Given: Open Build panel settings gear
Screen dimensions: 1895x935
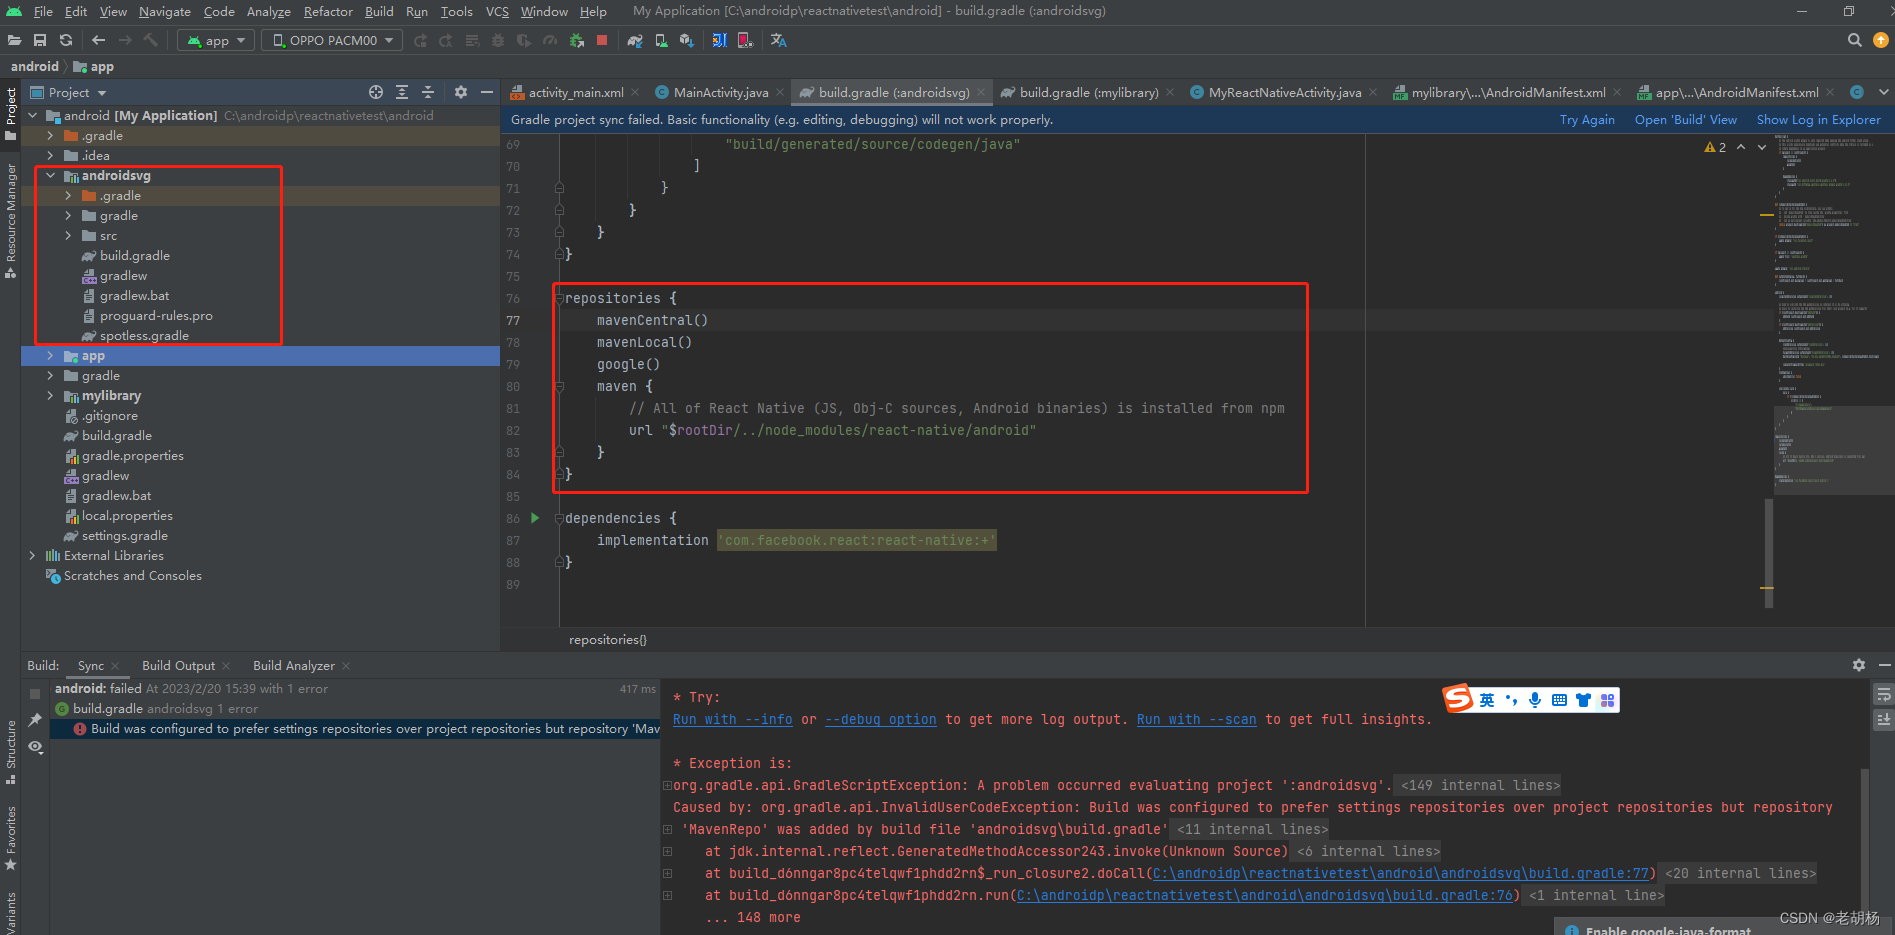Looking at the screenshot, I should [1858, 665].
